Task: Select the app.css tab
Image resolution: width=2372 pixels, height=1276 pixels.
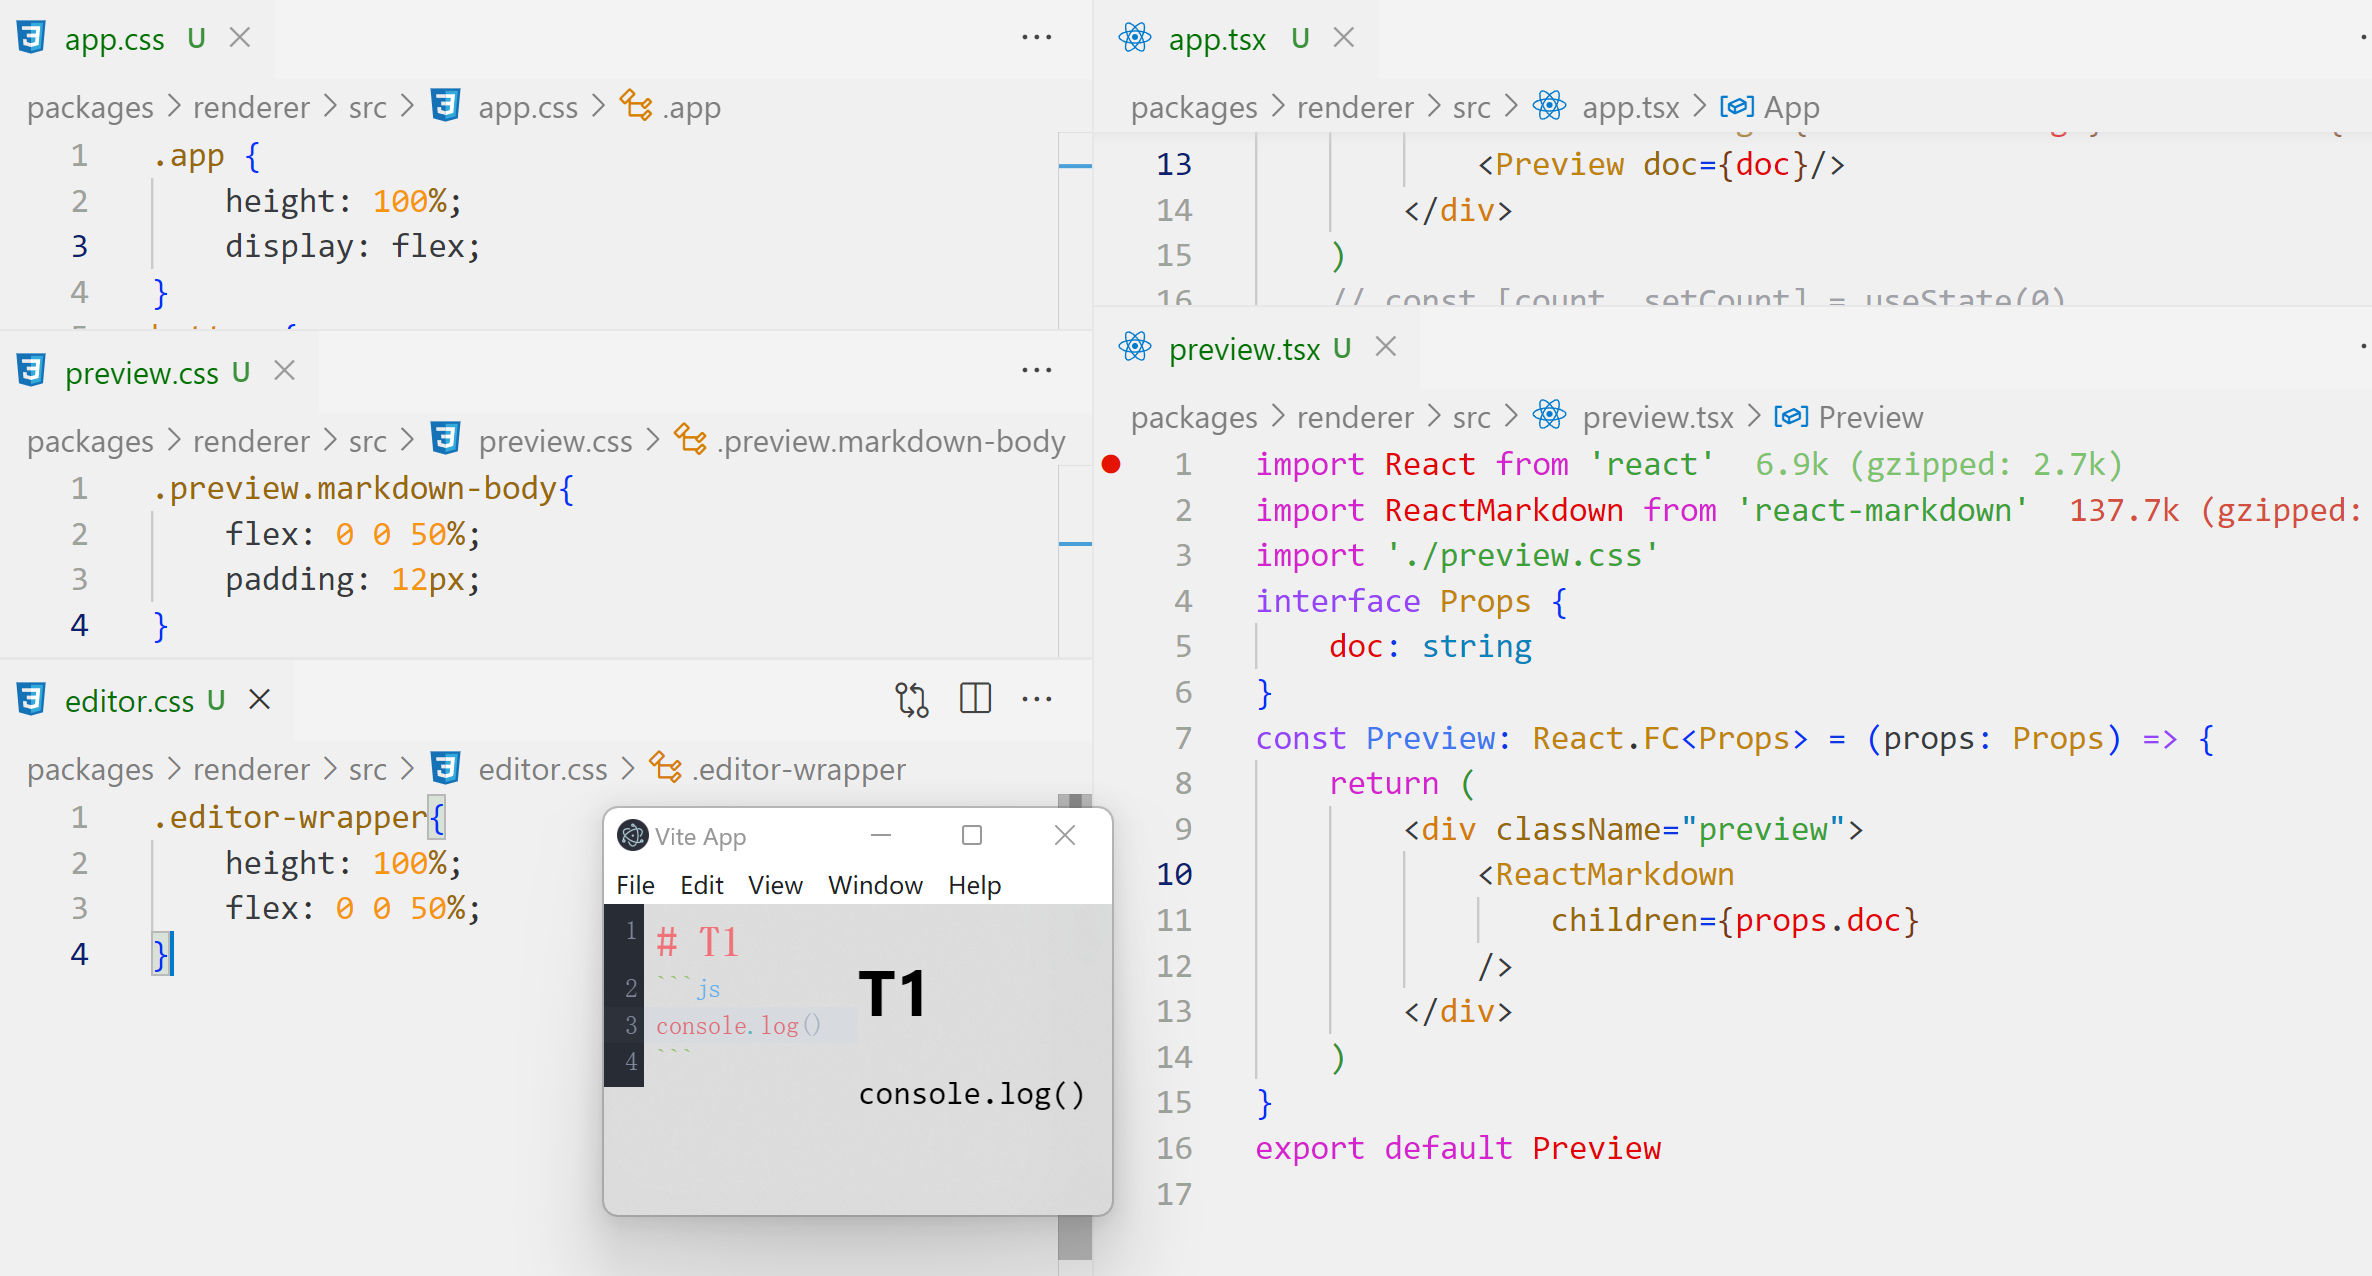Action: (137, 39)
